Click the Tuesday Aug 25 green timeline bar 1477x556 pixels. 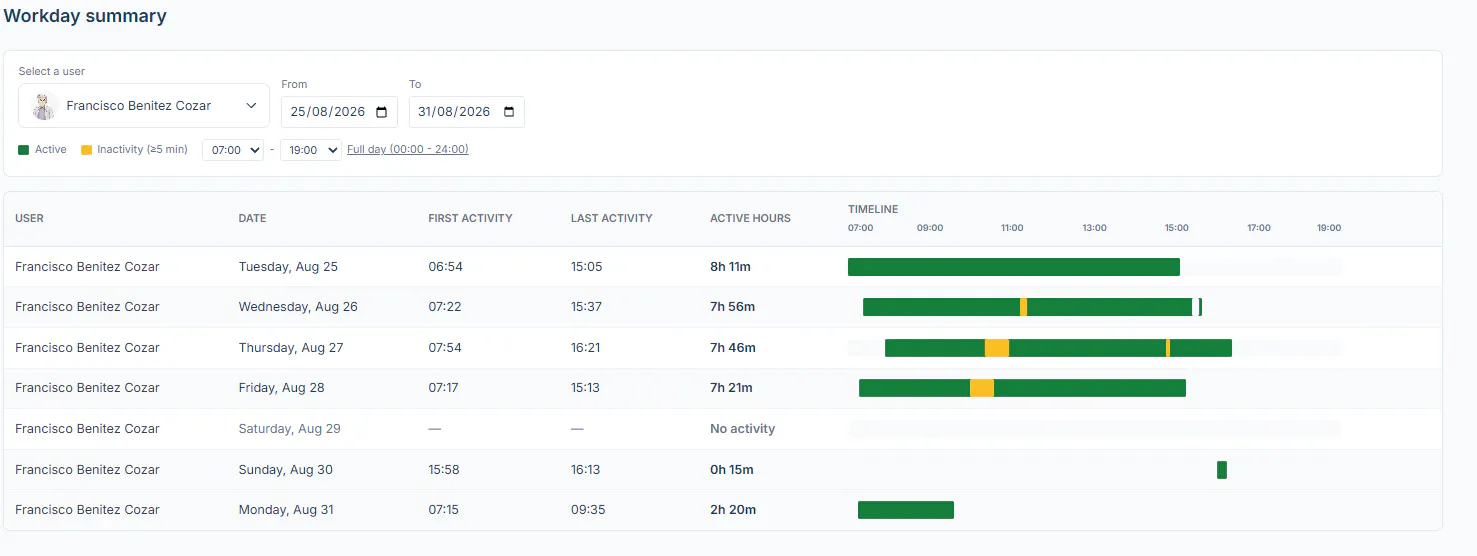click(x=1014, y=267)
